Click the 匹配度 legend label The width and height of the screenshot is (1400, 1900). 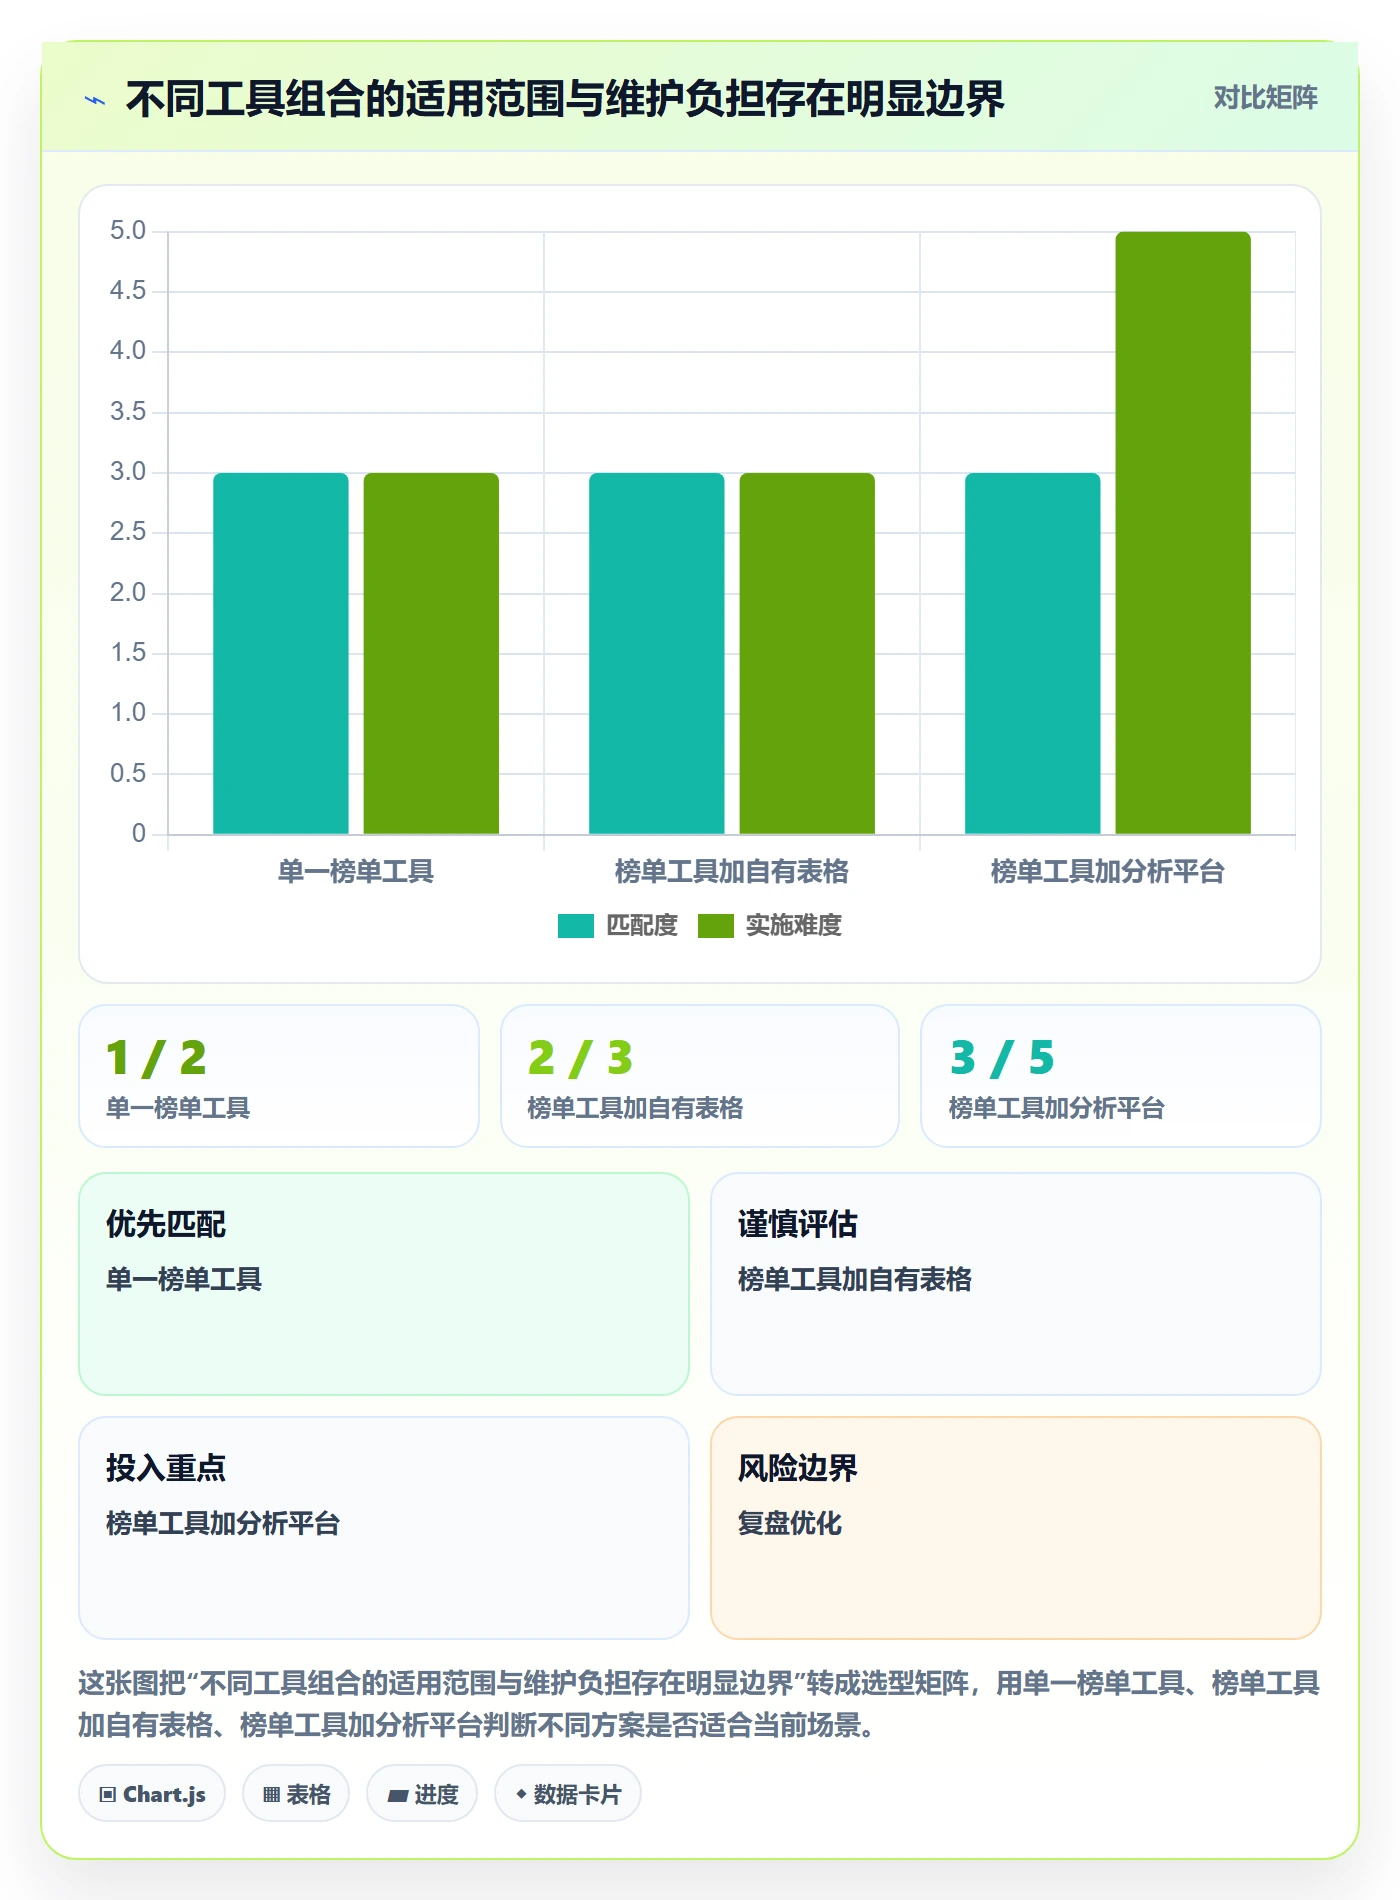pyautogui.click(x=642, y=926)
